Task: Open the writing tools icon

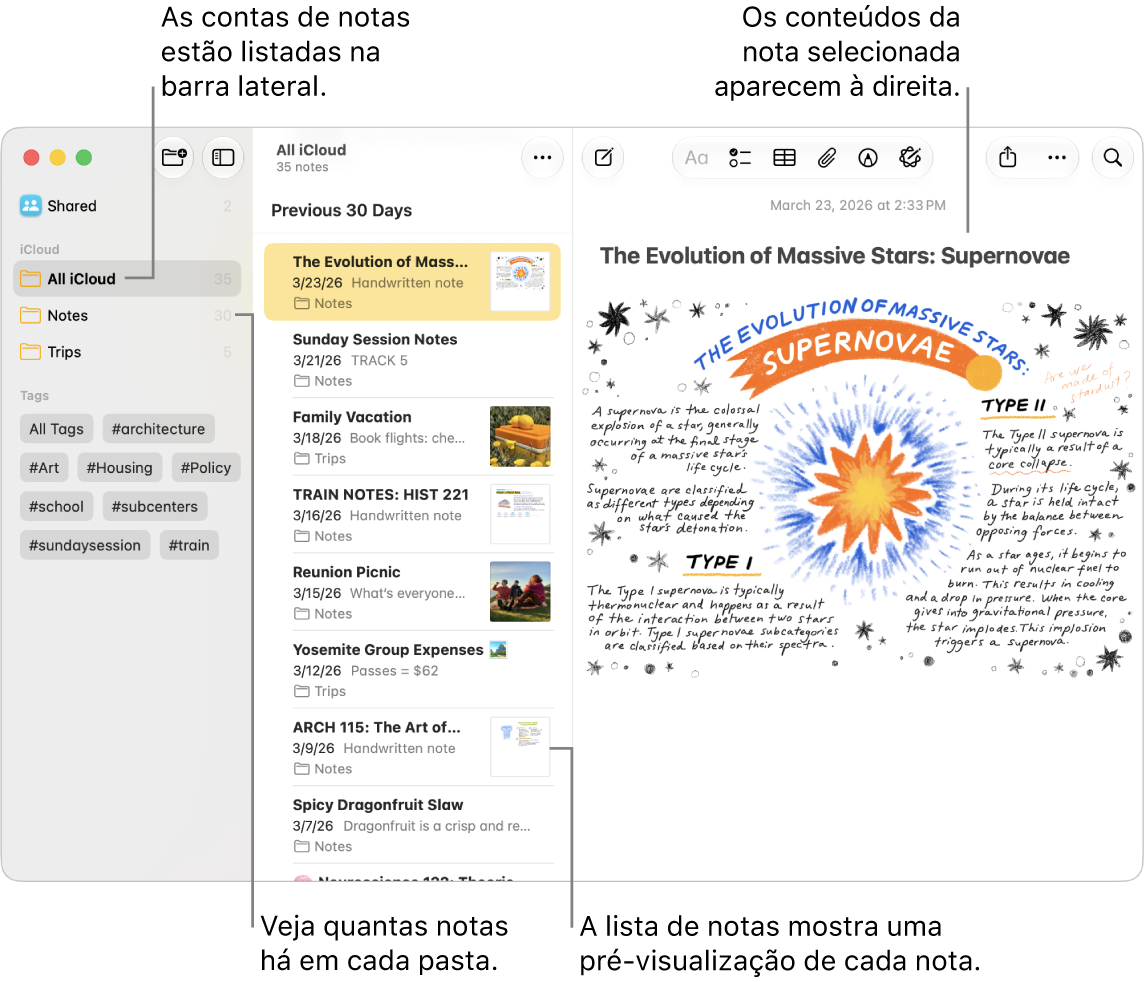Action: coord(910,157)
